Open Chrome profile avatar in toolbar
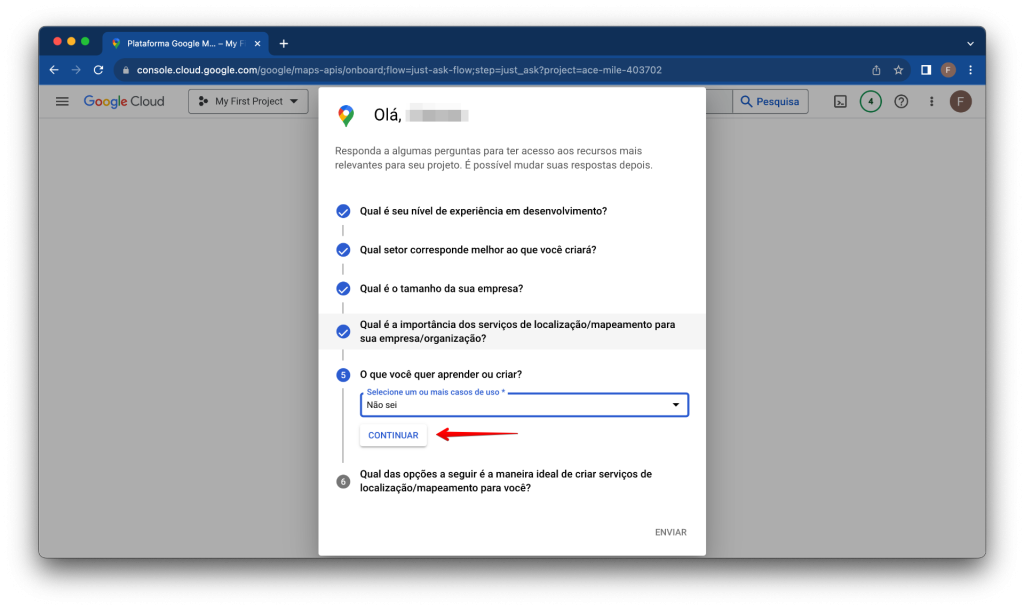Image resolution: width=1024 pixels, height=609 pixels. point(948,70)
